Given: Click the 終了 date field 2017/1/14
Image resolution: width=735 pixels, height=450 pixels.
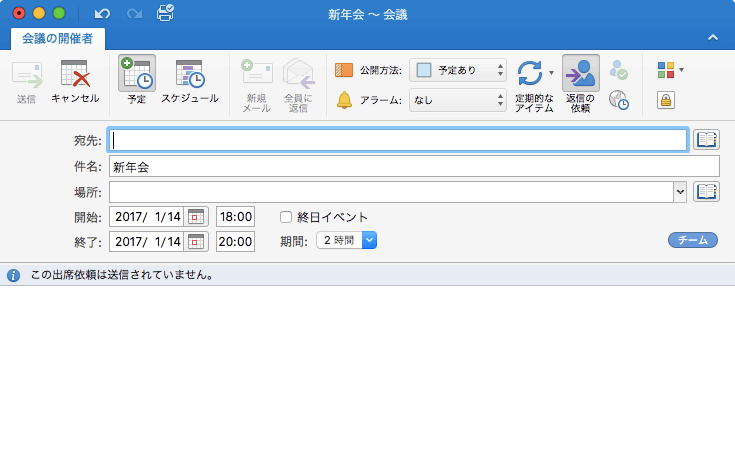Looking at the screenshot, I should tap(147, 241).
